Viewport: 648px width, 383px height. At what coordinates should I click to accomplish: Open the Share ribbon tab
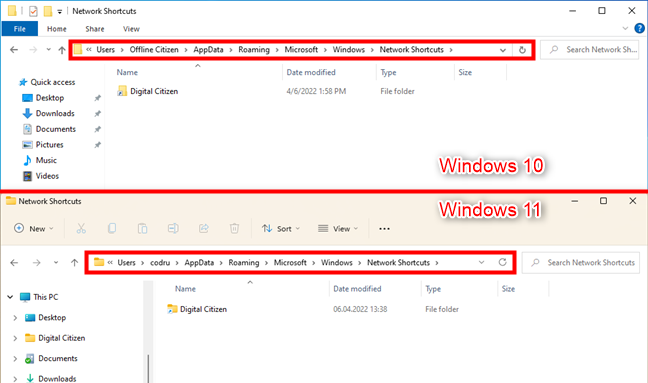point(95,29)
